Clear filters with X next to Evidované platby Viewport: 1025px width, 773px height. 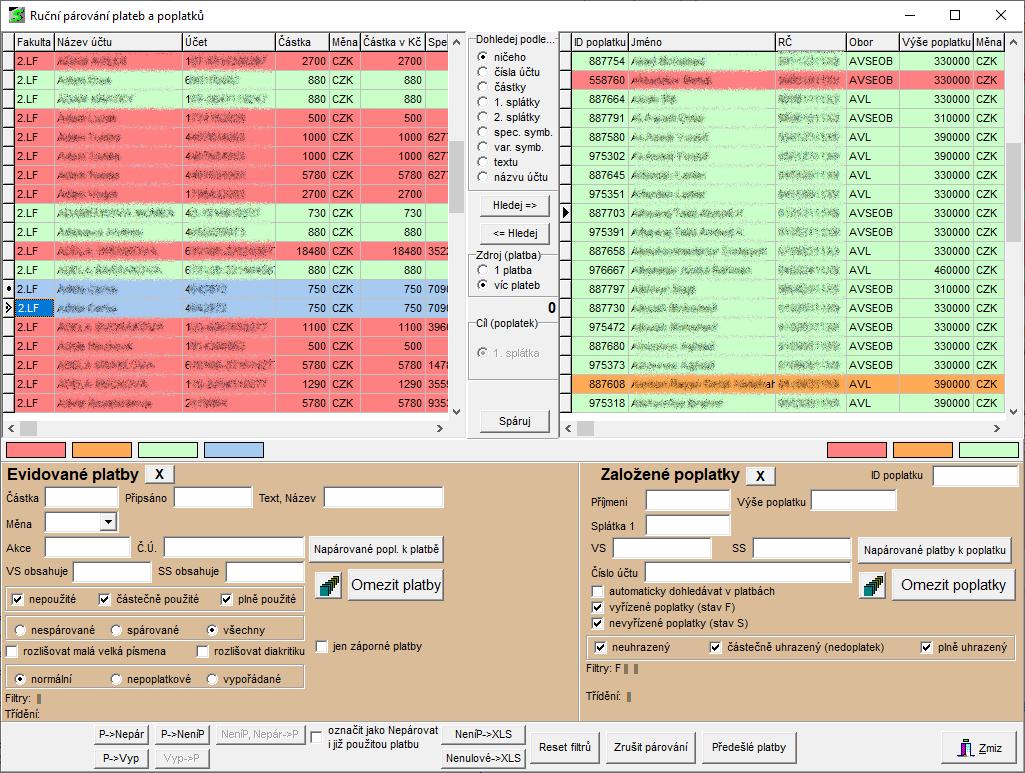tap(160, 474)
